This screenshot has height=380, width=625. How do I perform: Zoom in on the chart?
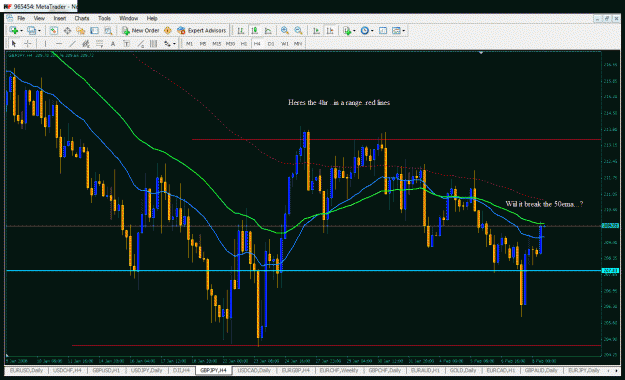point(285,31)
